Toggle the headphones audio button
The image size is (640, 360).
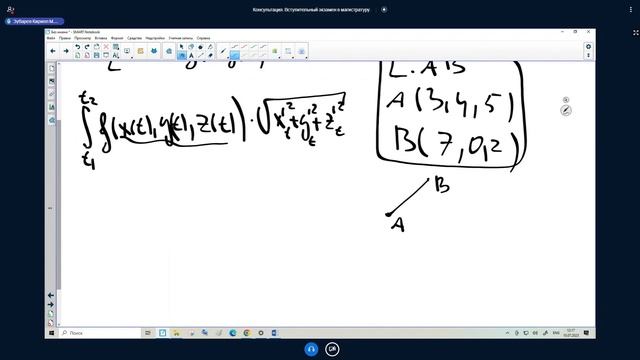pyautogui.click(x=311, y=349)
